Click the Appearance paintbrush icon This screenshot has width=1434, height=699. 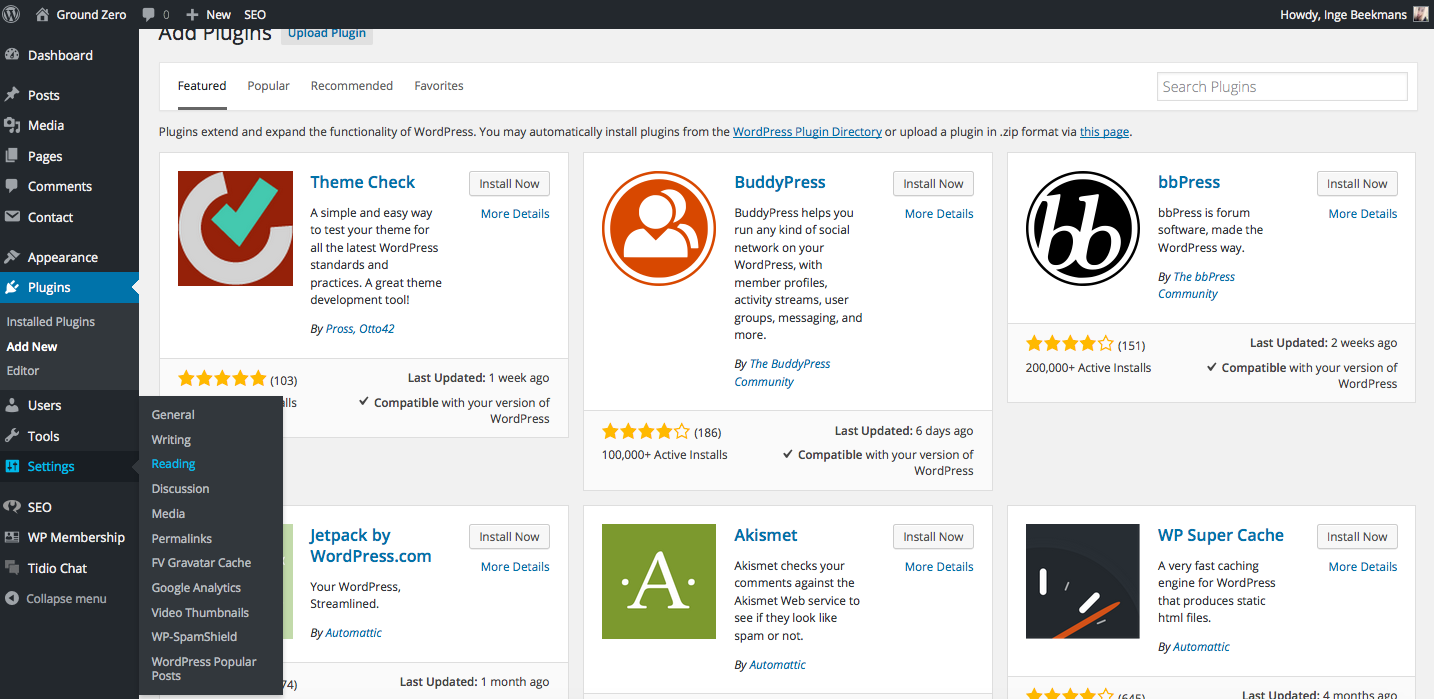click(12, 257)
